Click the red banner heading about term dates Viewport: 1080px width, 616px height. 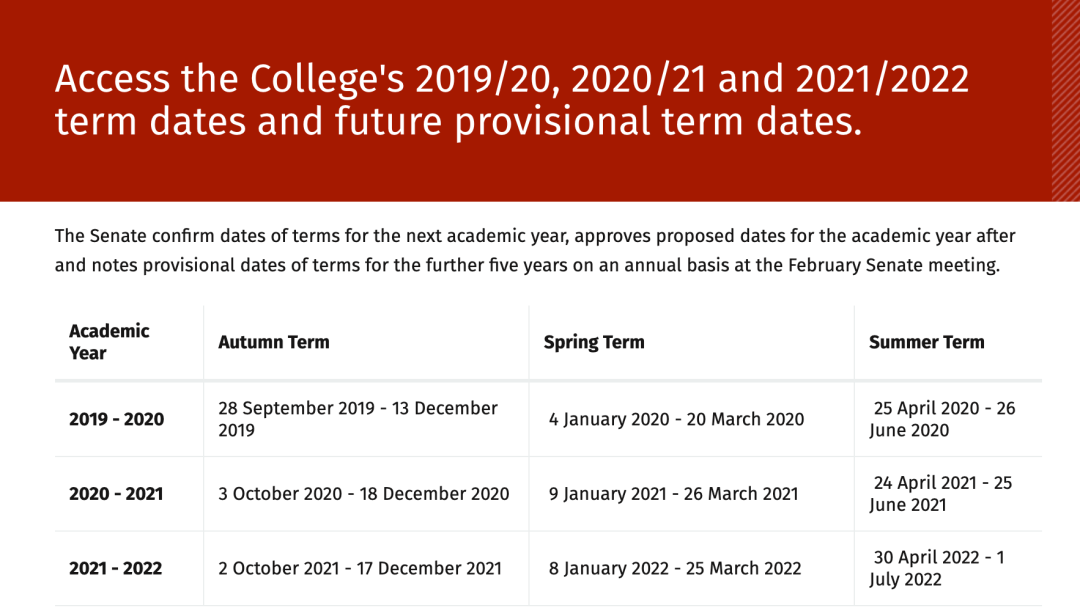point(512,100)
